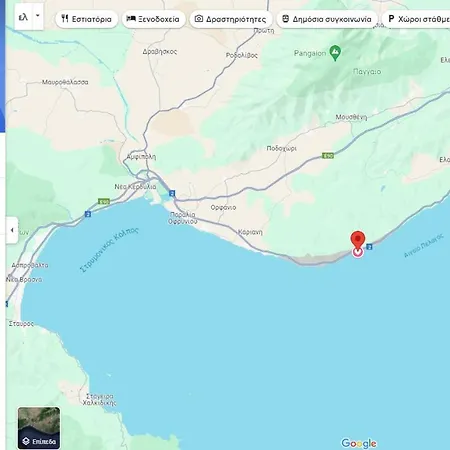Click the E90 shield west of Νέα Κερδύλια
Viewport: 450px width, 450px height.
click(104, 202)
